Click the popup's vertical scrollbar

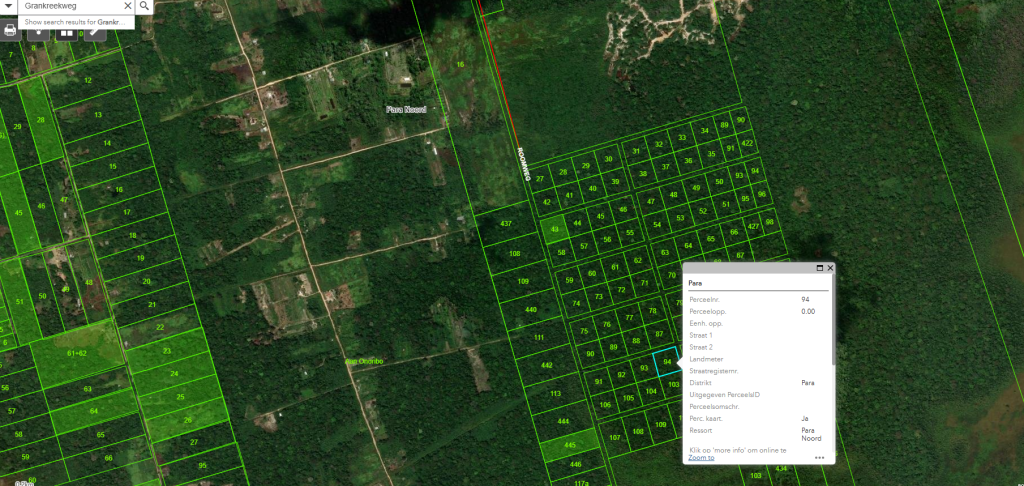(x=833, y=320)
